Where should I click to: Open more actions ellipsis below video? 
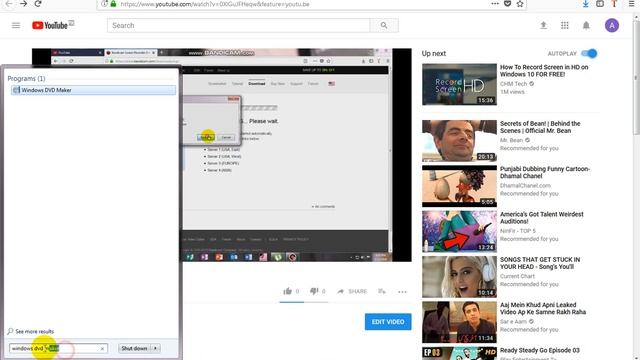coord(402,291)
